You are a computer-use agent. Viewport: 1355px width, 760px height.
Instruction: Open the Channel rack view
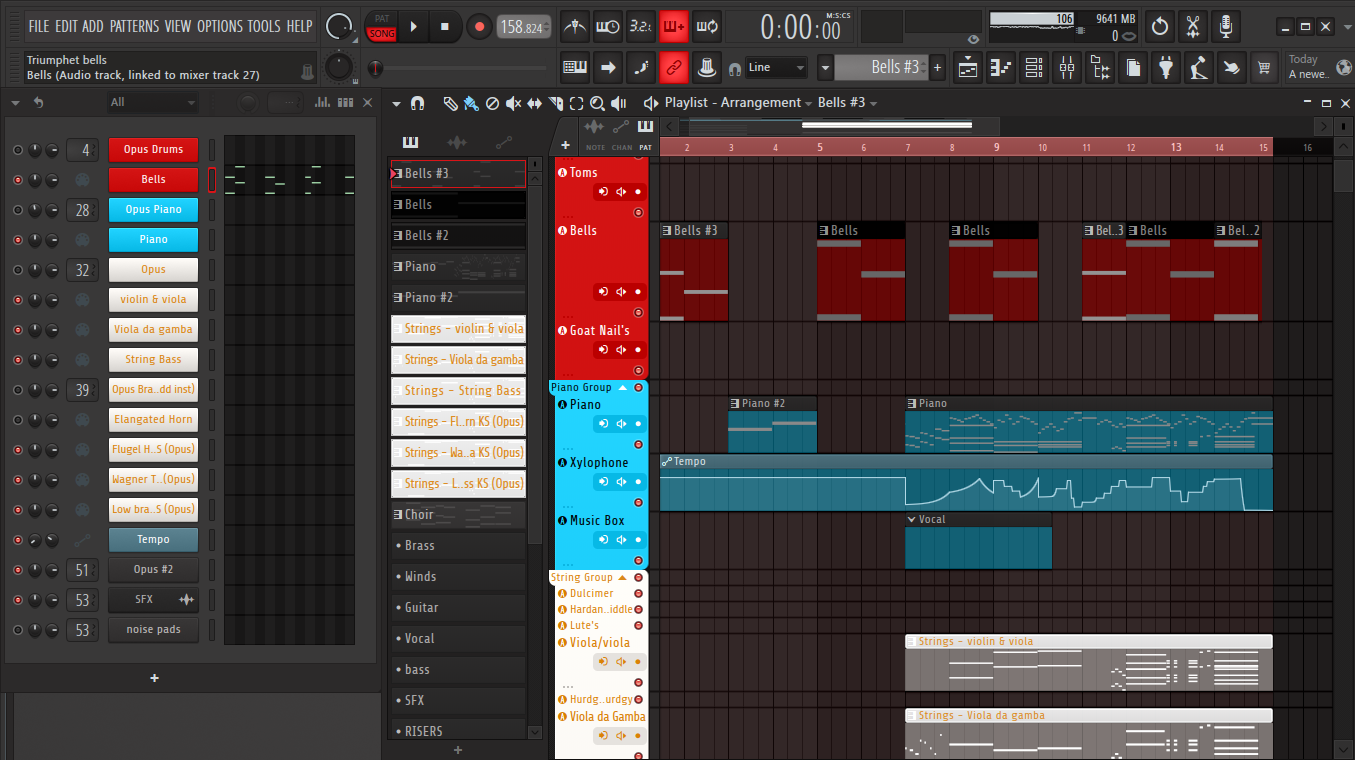1034,67
